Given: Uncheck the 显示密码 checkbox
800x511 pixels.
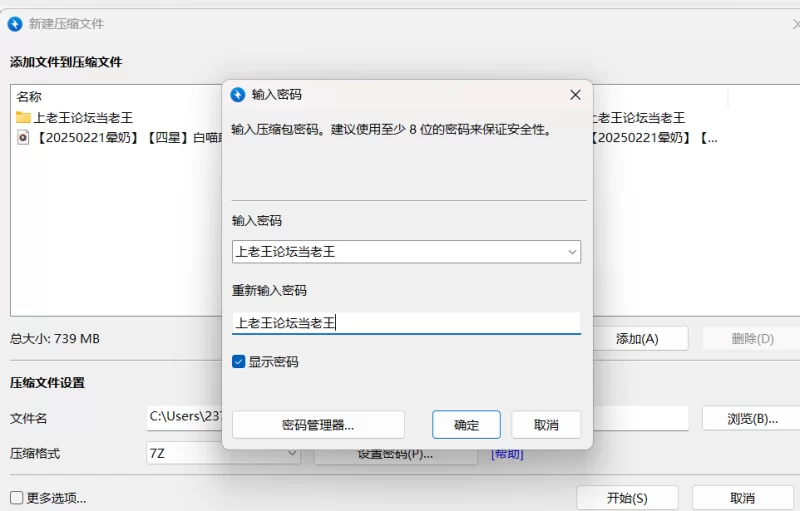Looking at the screenshot, I should [239, 362].
